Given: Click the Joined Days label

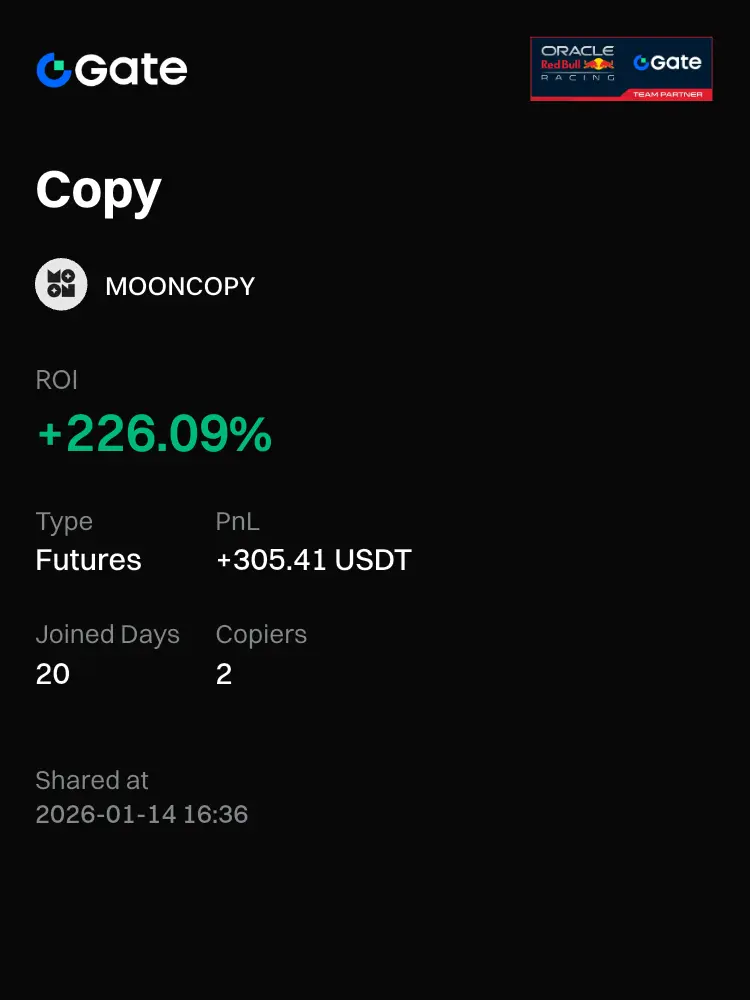Looking at the screenshot, I should point(108,635).
